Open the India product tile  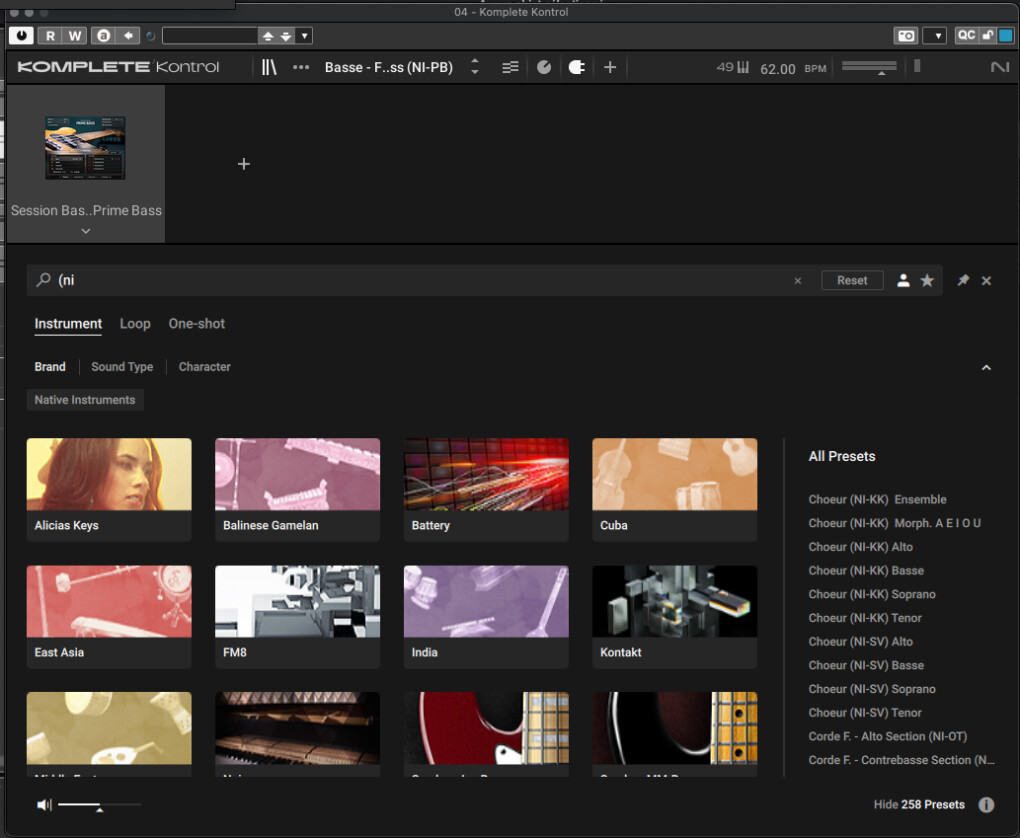[486, 616]
